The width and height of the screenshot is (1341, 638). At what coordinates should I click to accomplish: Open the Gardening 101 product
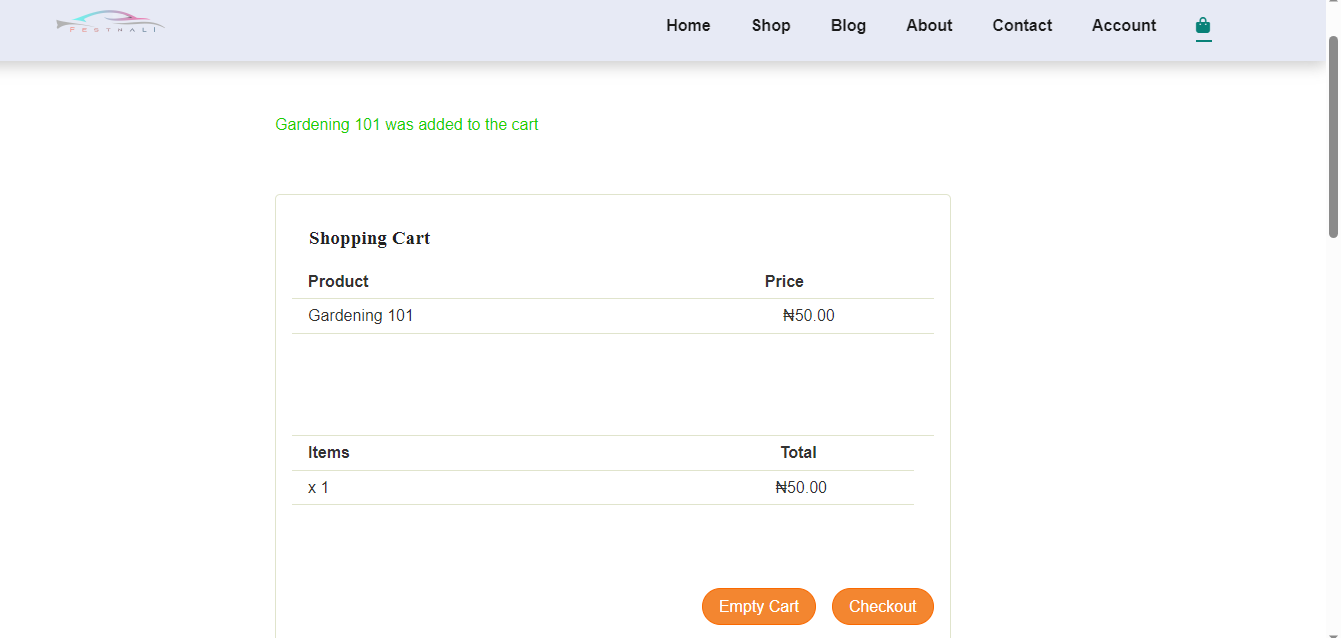360,315
